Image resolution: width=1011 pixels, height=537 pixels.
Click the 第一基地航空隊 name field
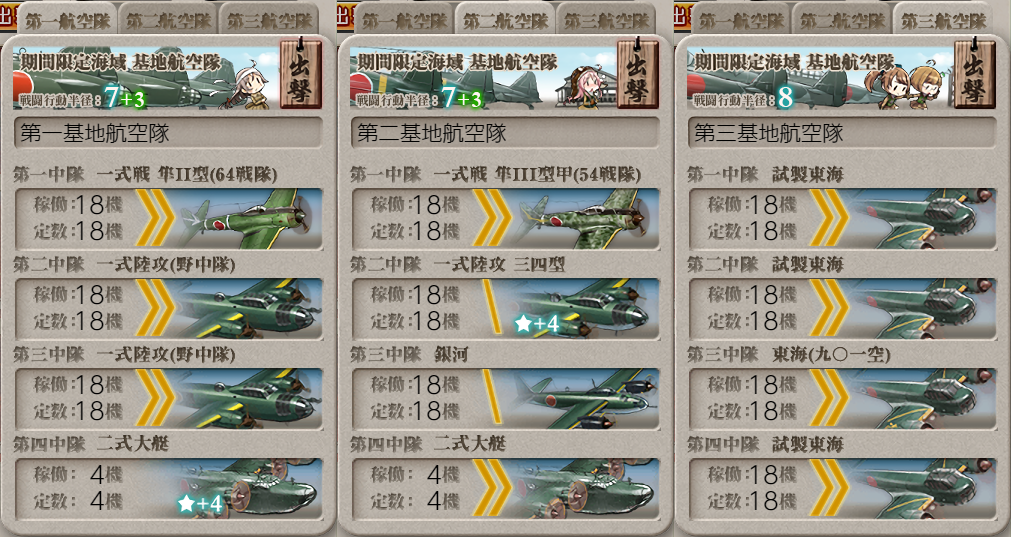(x=168, y=133)
